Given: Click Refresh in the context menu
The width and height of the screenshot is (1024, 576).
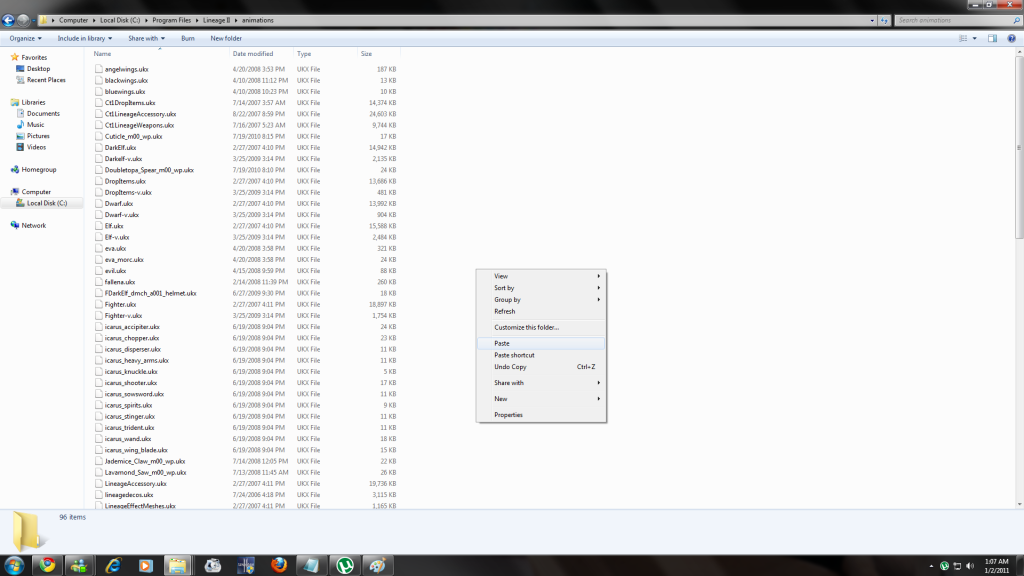Looking at the screenshot, I should [x=505, y=311].
